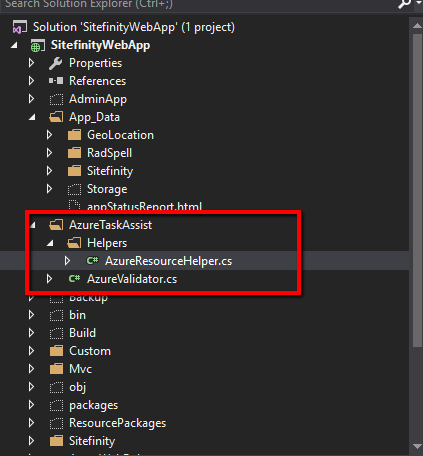Image resolution: width=423 pixels, height=456 pixels.
Task: Expand the AdminApp folder
Action: [x=31, y=99]
